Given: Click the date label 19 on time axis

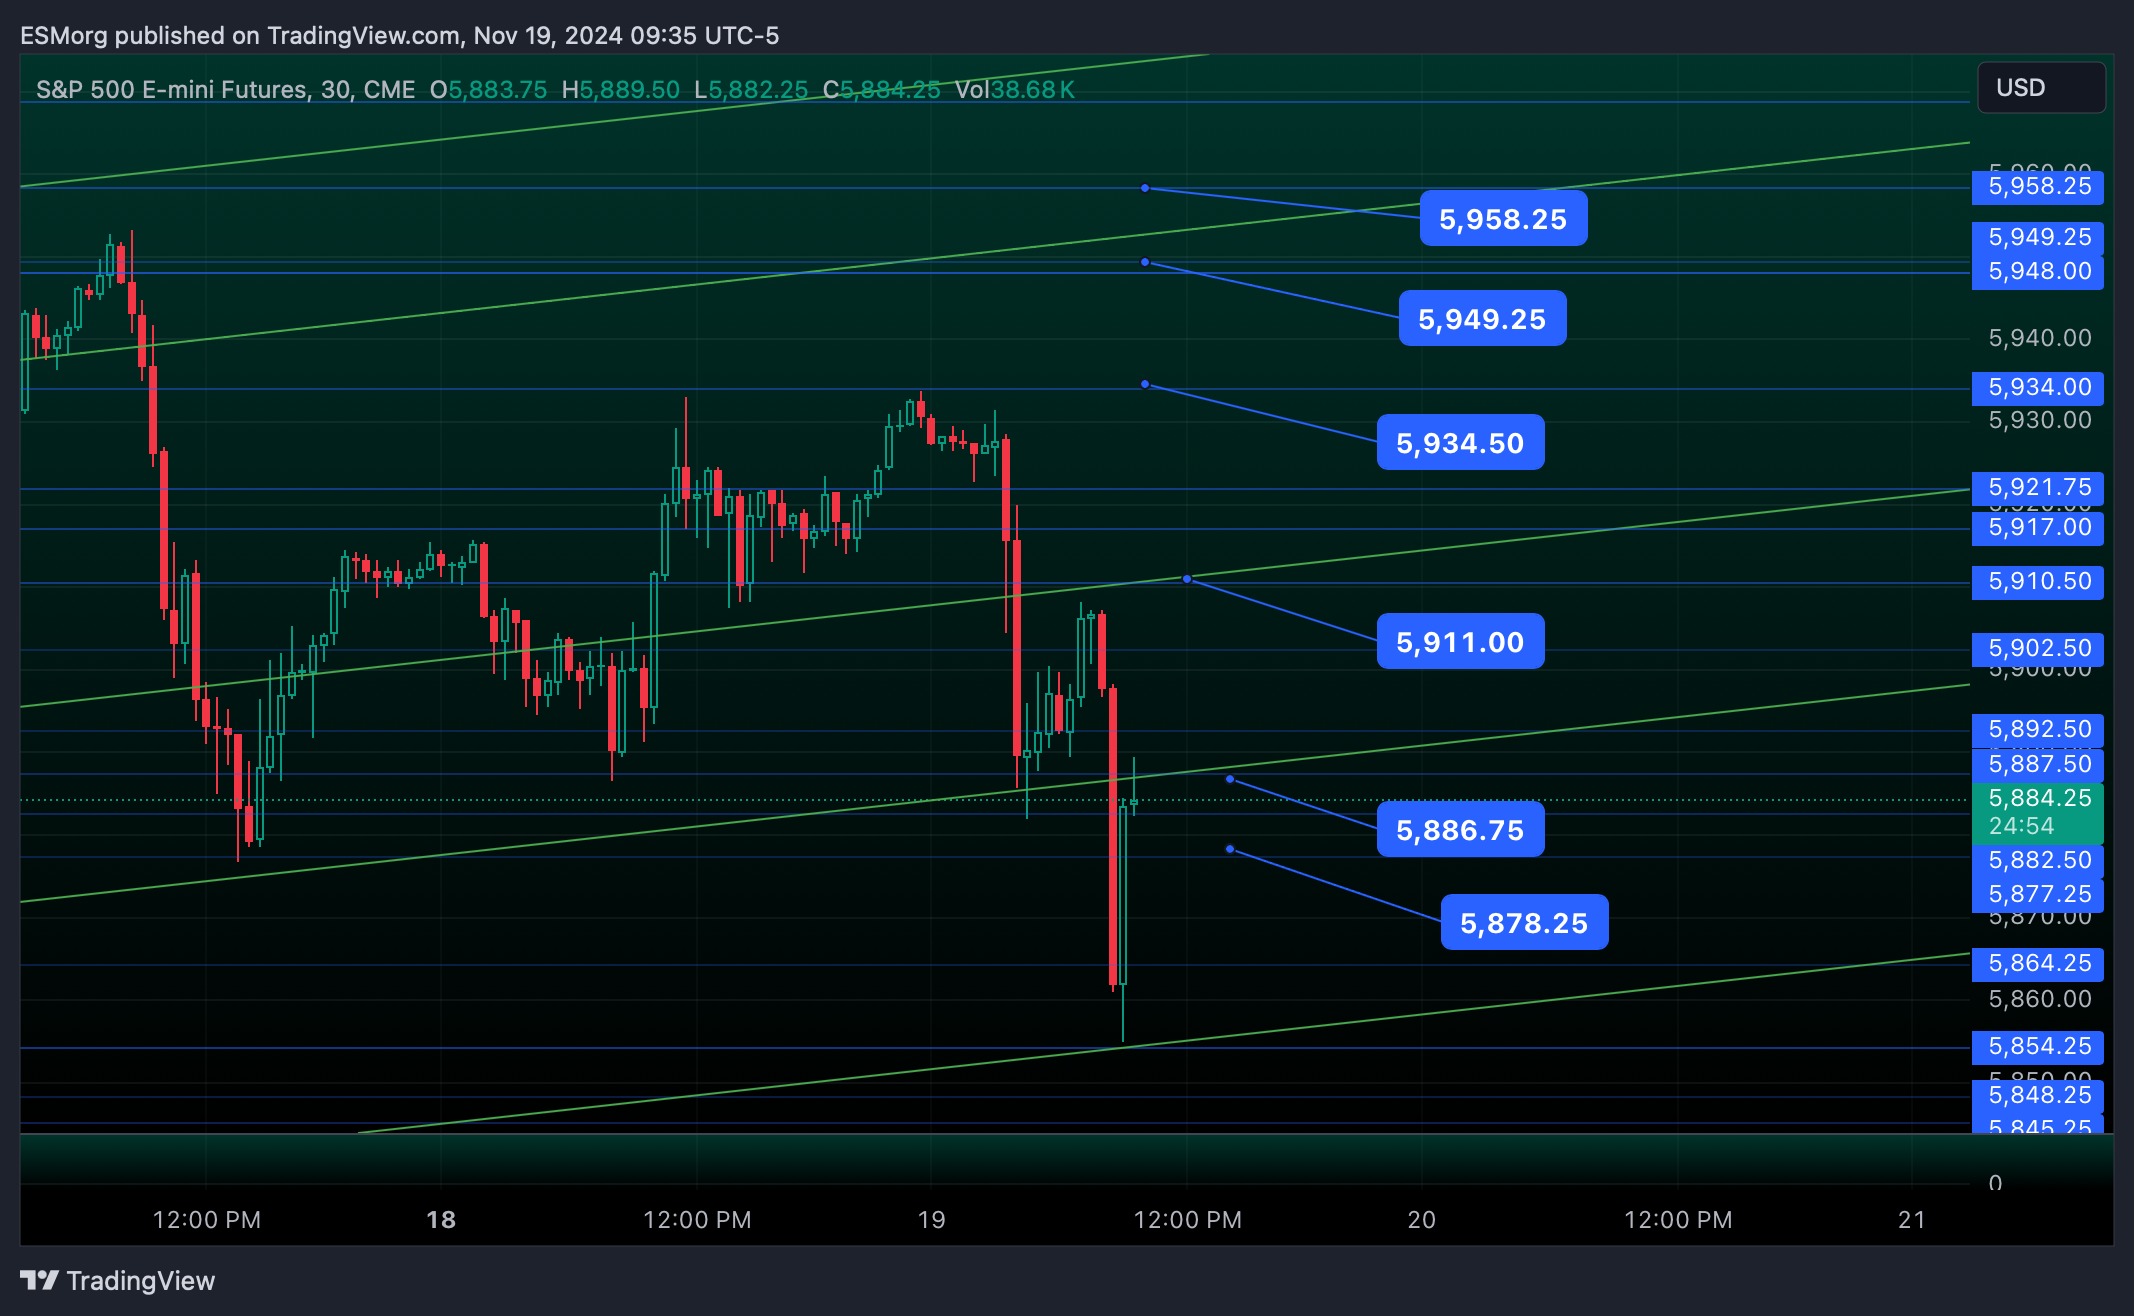Looking at the screenshot, I should pyautogui.click(x=931, y=1220).
